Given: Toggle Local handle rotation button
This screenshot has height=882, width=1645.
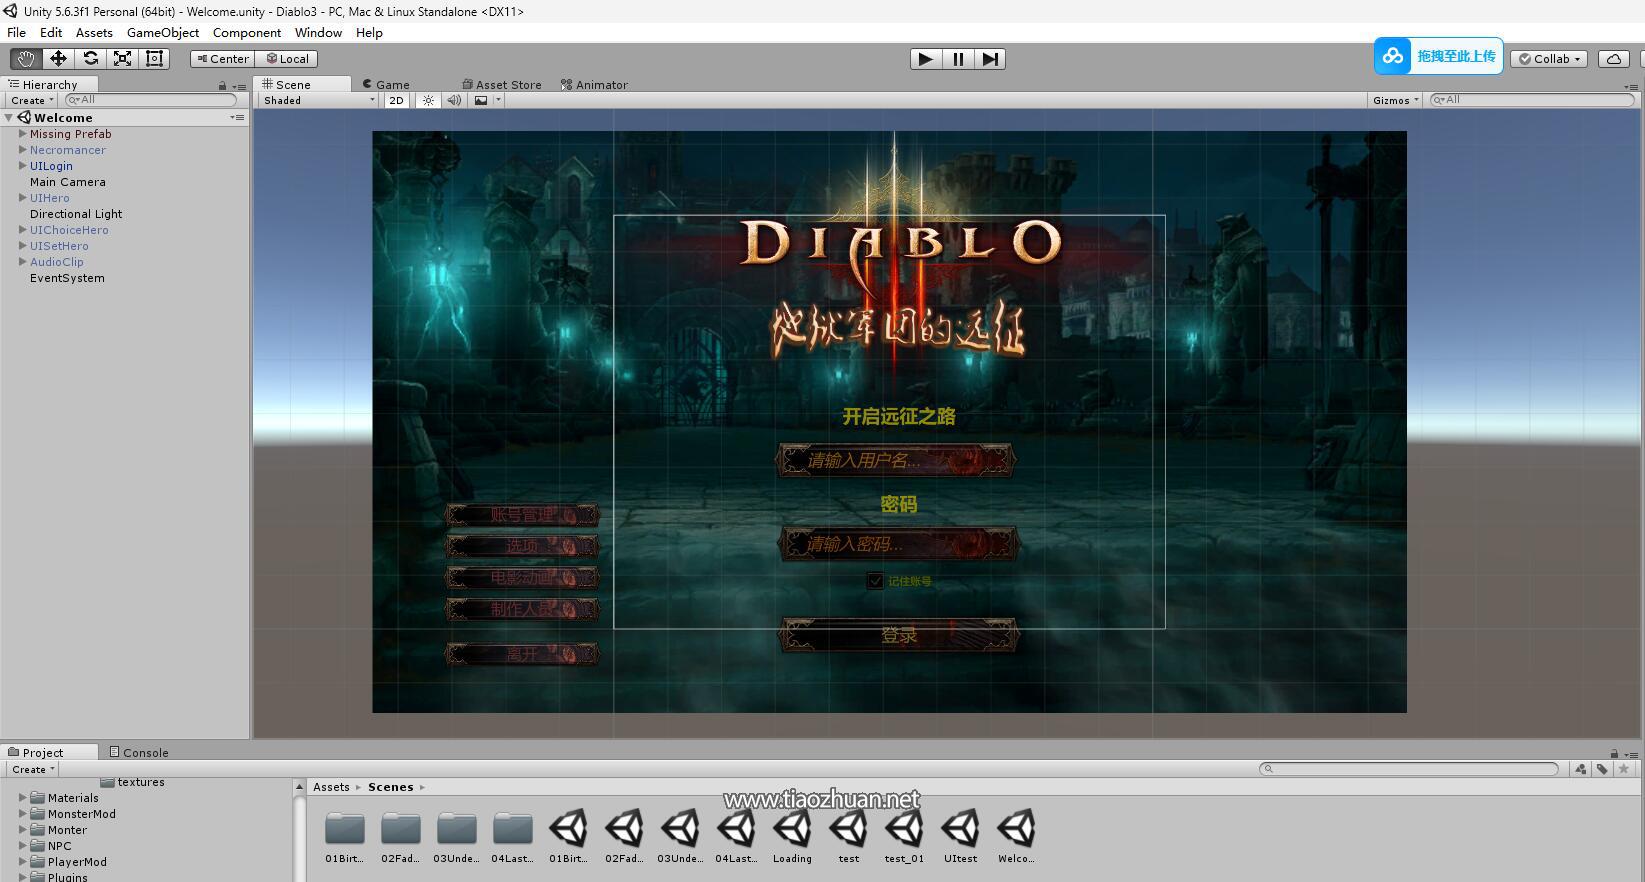Looking at the screenshot, I should pyautogui.click(x=288, y=59).
